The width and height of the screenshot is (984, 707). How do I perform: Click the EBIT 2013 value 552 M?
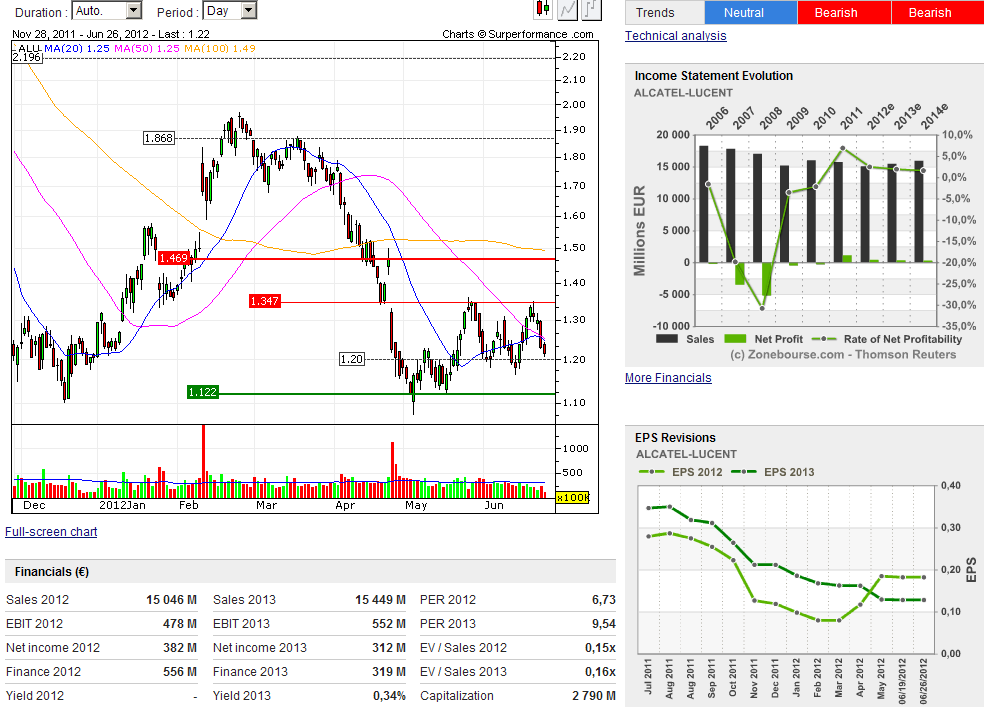[389, 624]
